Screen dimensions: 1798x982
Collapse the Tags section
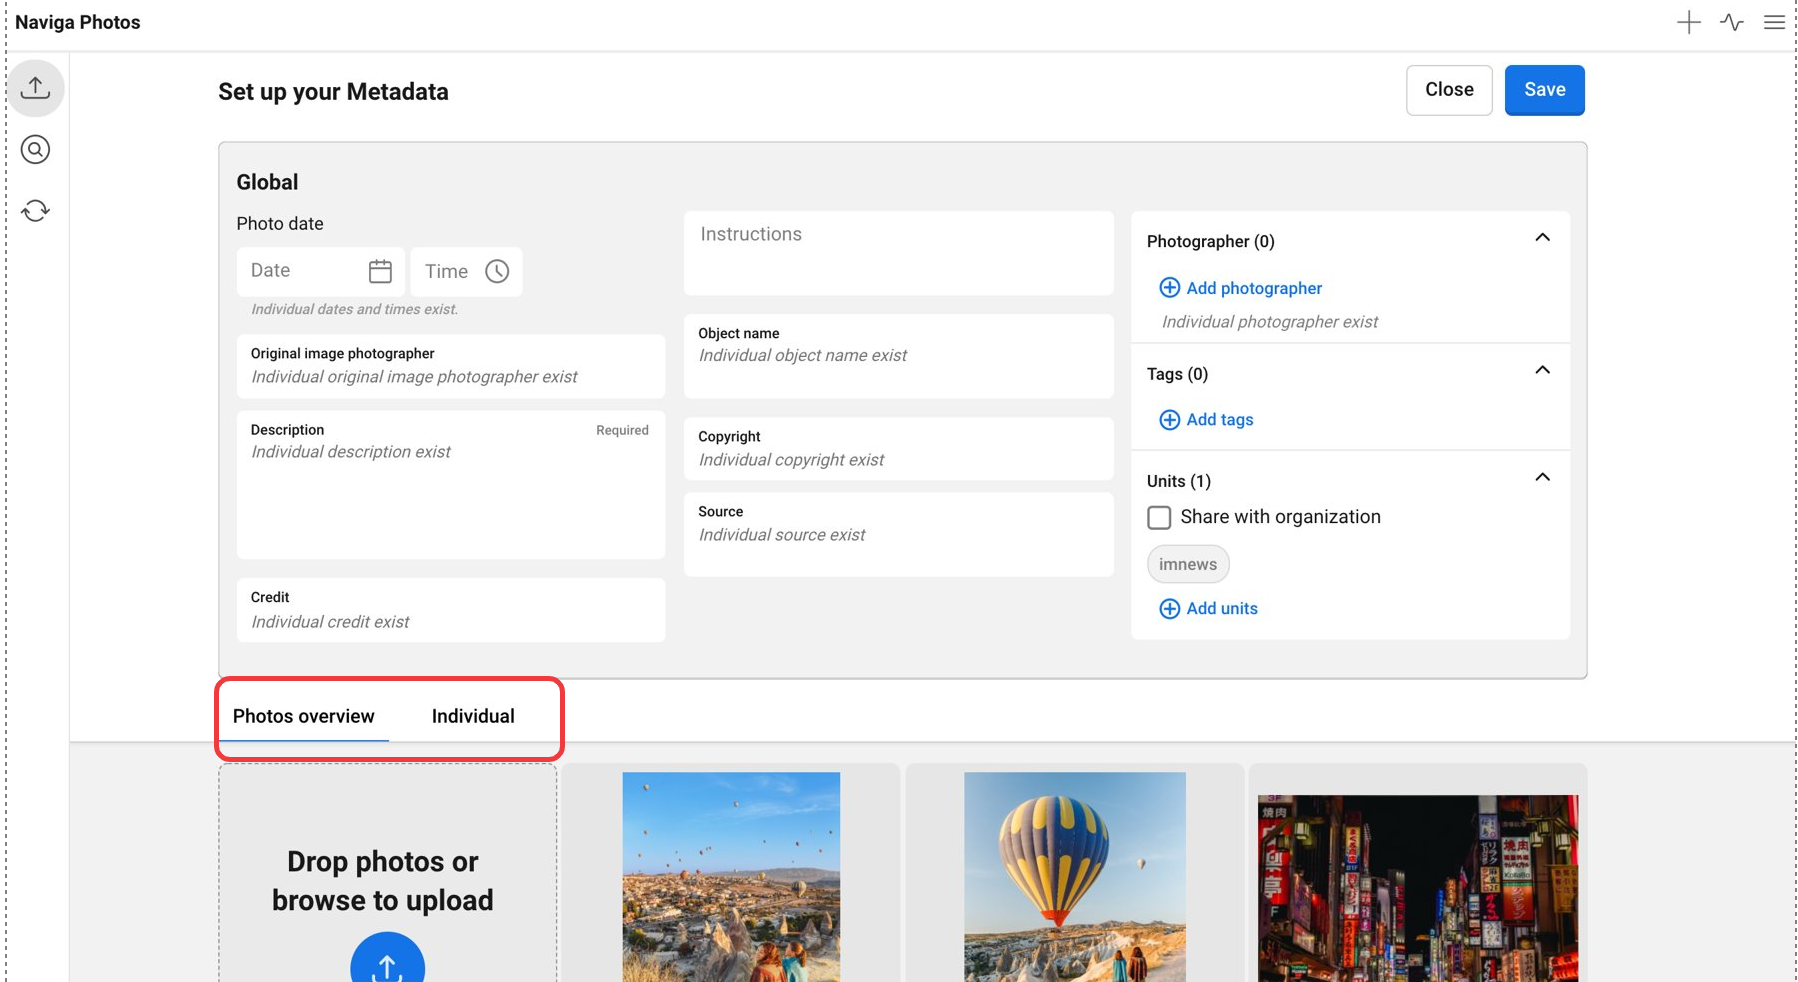point(1542,371)
